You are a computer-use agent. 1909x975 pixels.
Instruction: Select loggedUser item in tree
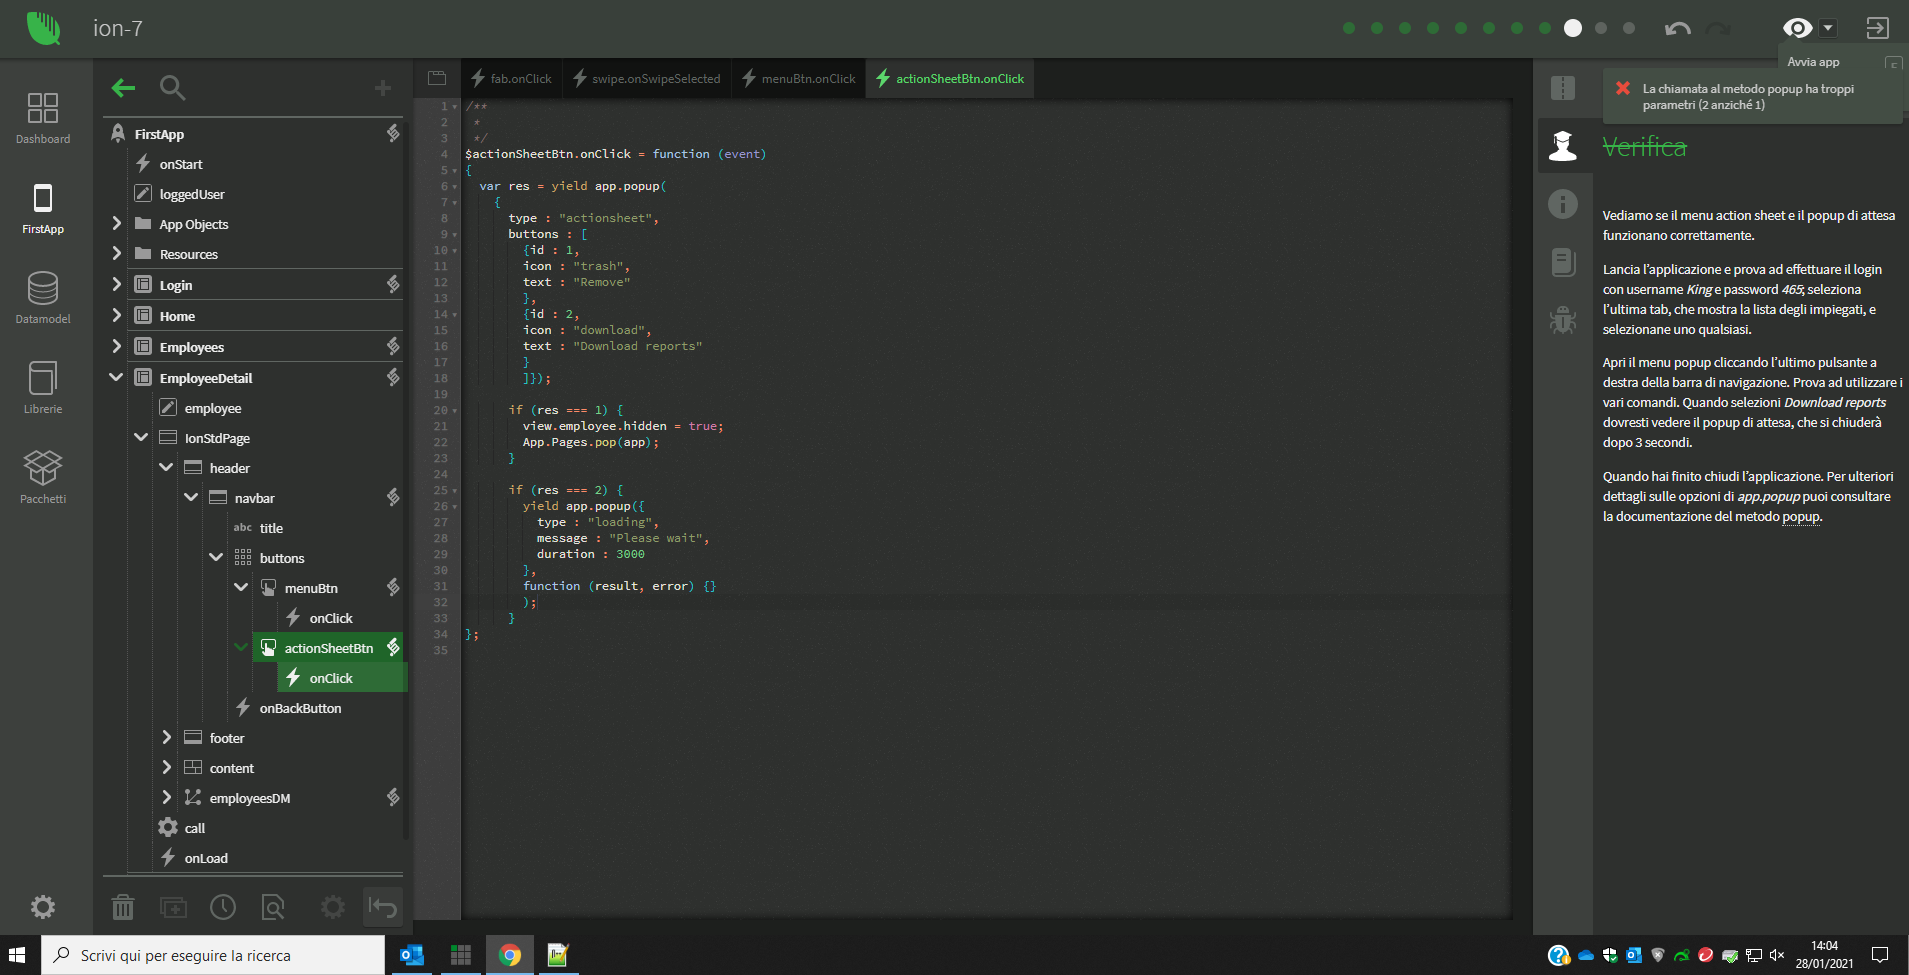(191, 194)
